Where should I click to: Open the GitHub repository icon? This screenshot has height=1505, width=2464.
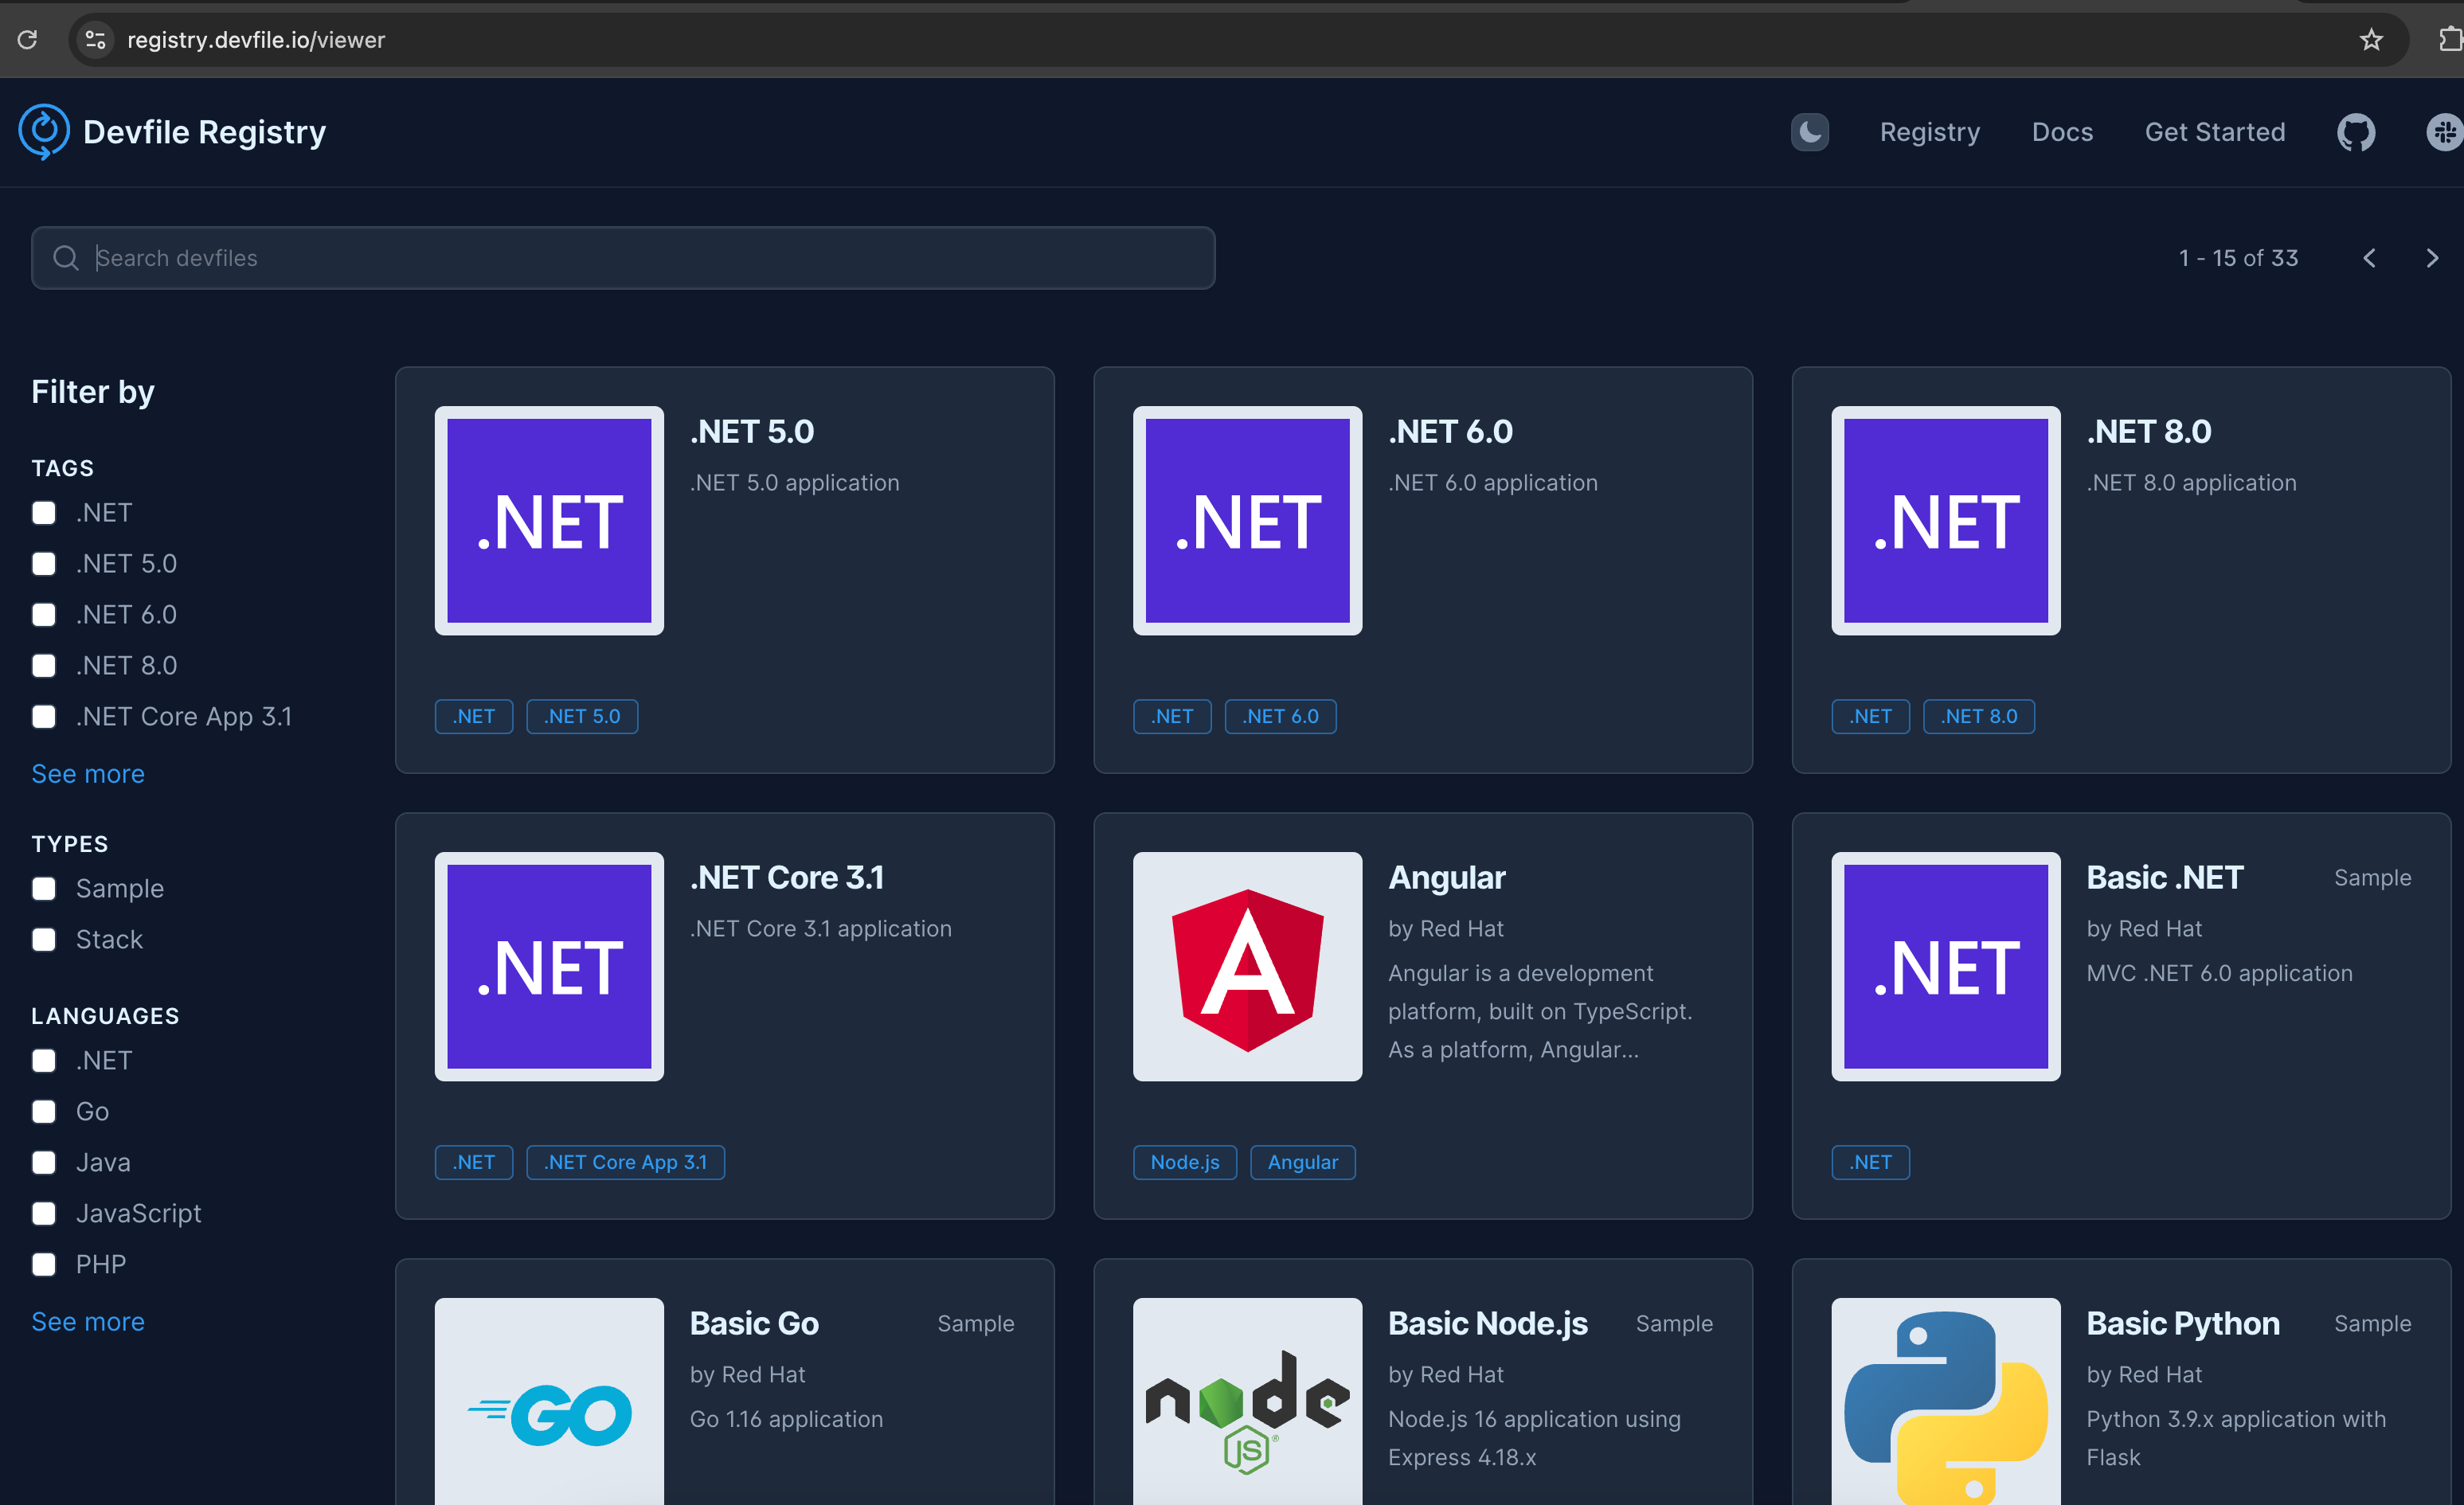click(x=2356, y=132)
